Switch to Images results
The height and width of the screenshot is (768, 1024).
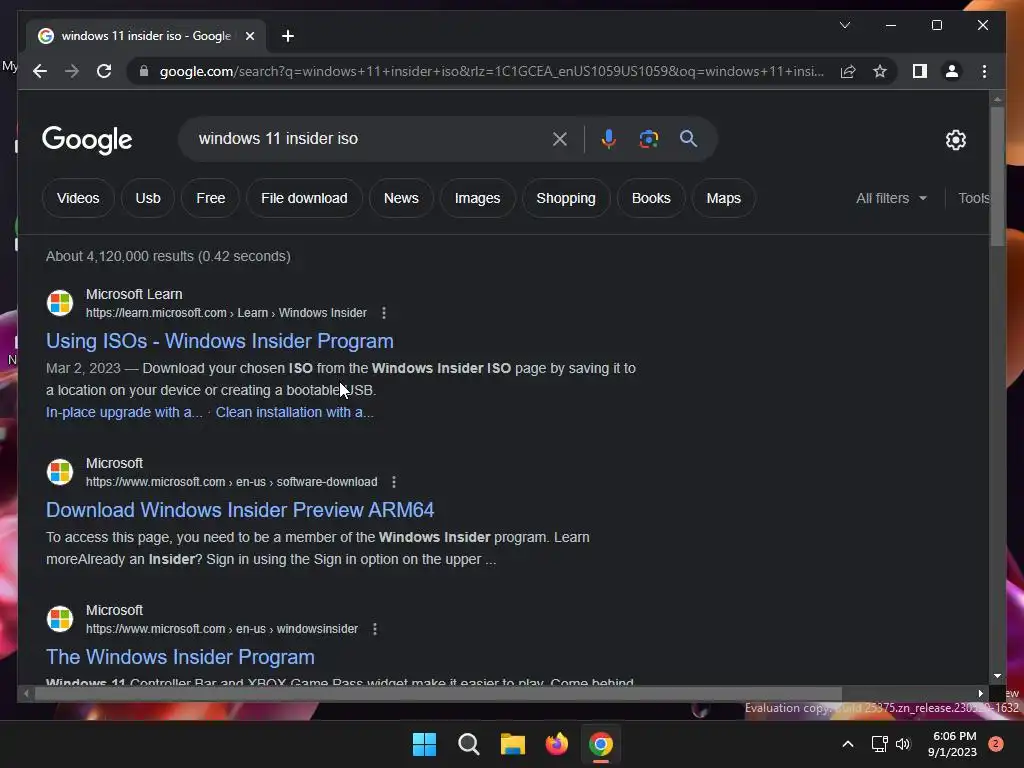[x=477, y=198]
